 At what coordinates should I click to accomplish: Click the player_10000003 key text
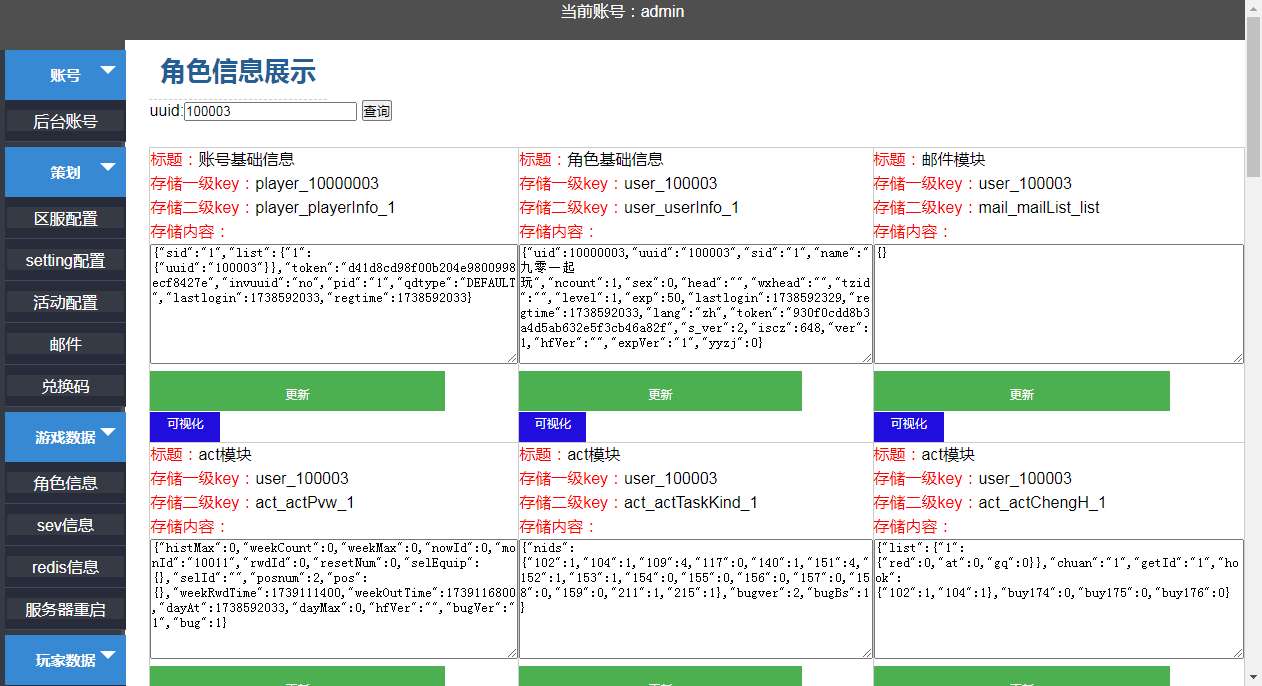point(317,184)
